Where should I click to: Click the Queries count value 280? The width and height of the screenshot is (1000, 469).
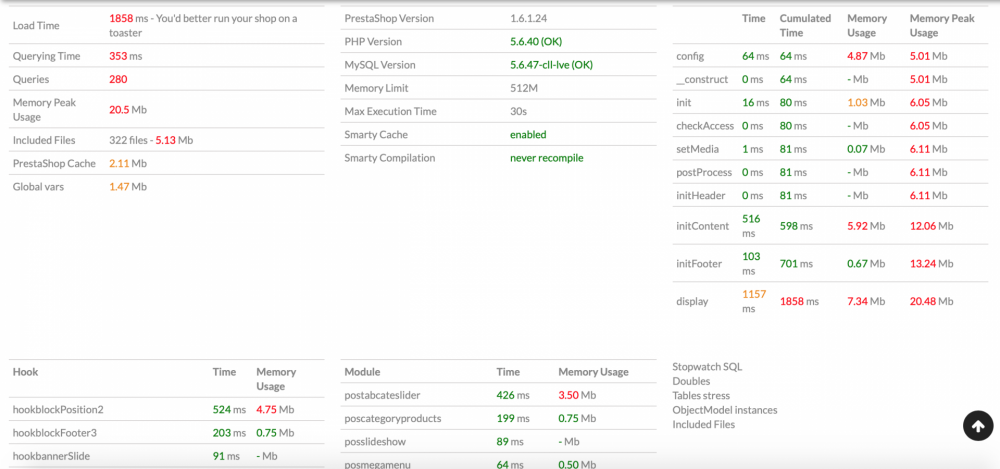pos(118,79)
